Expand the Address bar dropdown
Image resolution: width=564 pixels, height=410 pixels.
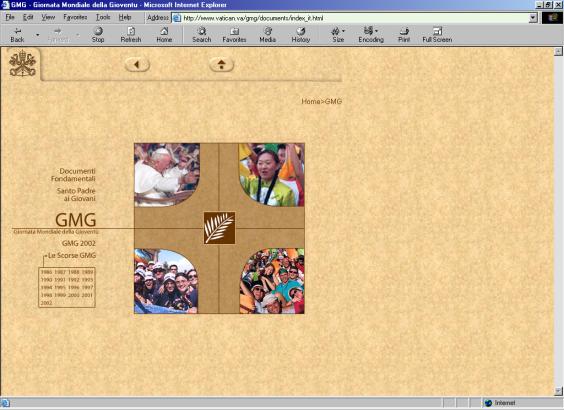tap(533, 18)
